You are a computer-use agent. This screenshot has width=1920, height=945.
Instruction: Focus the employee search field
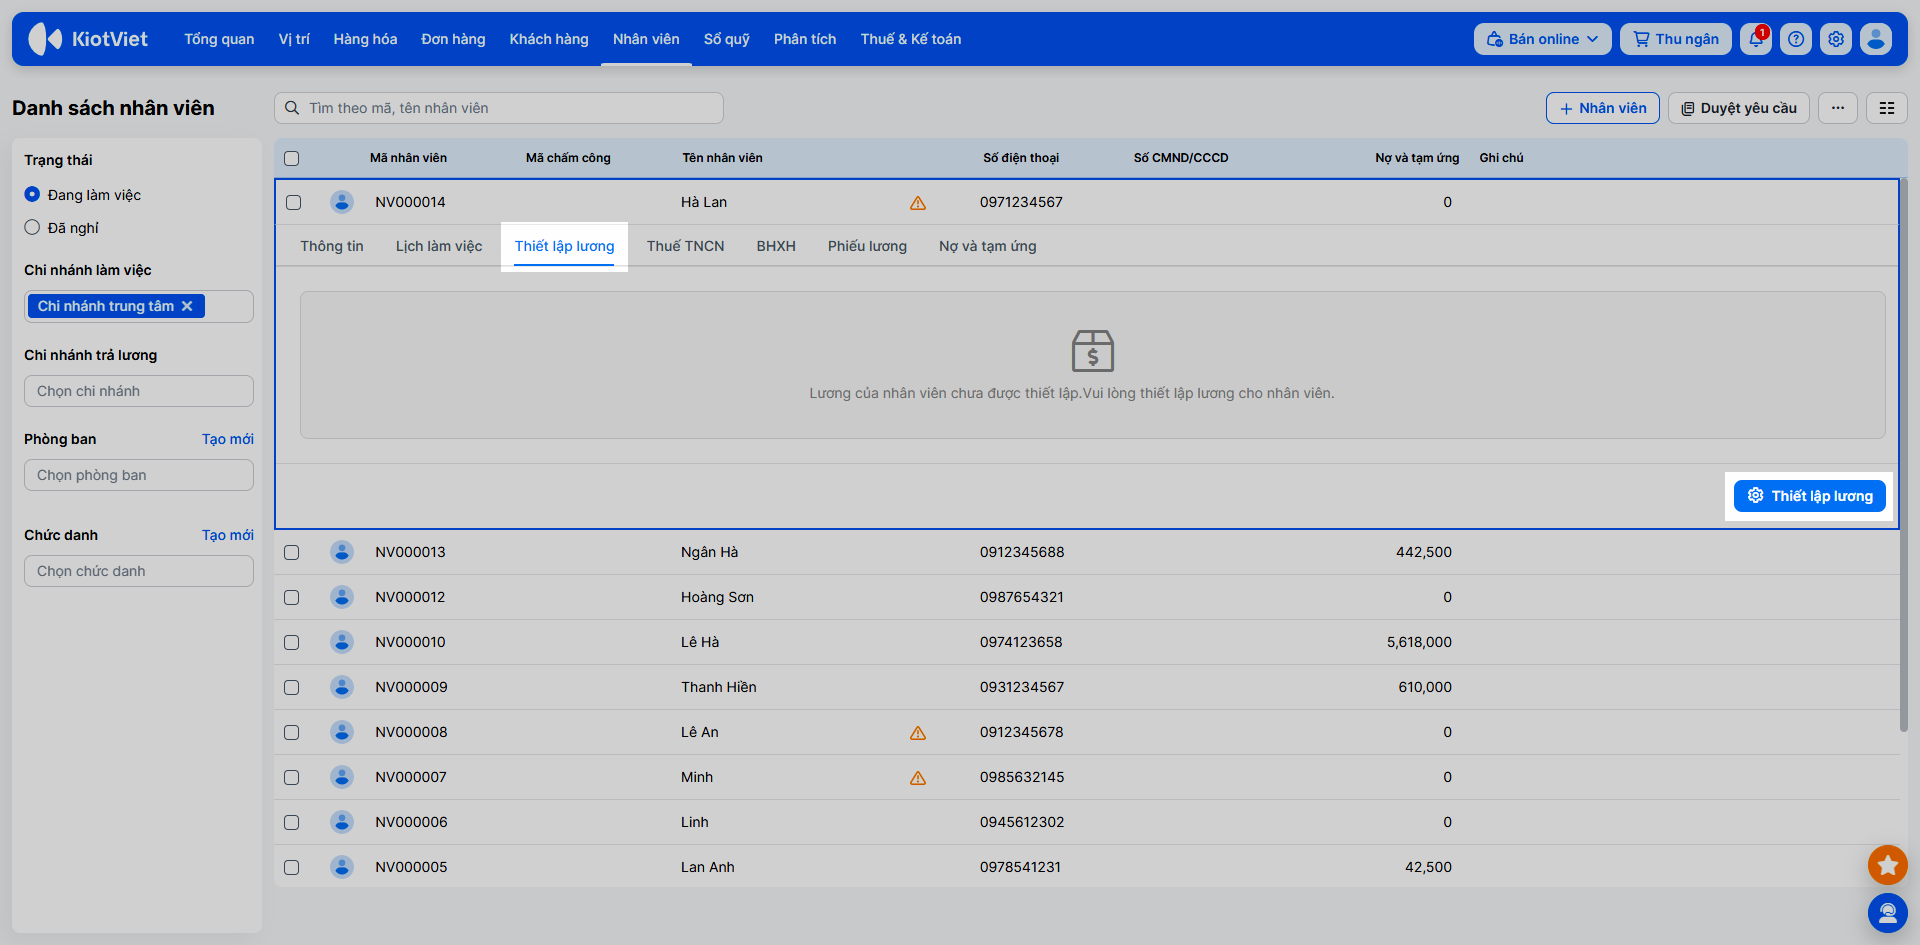tap(499, 108)
